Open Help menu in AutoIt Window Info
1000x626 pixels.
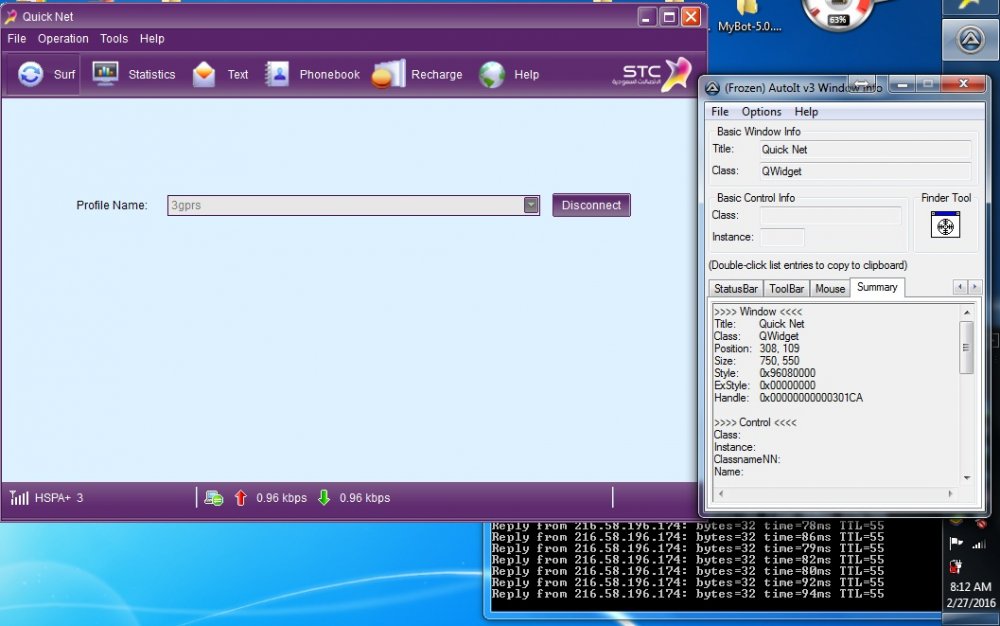point(806,112)
